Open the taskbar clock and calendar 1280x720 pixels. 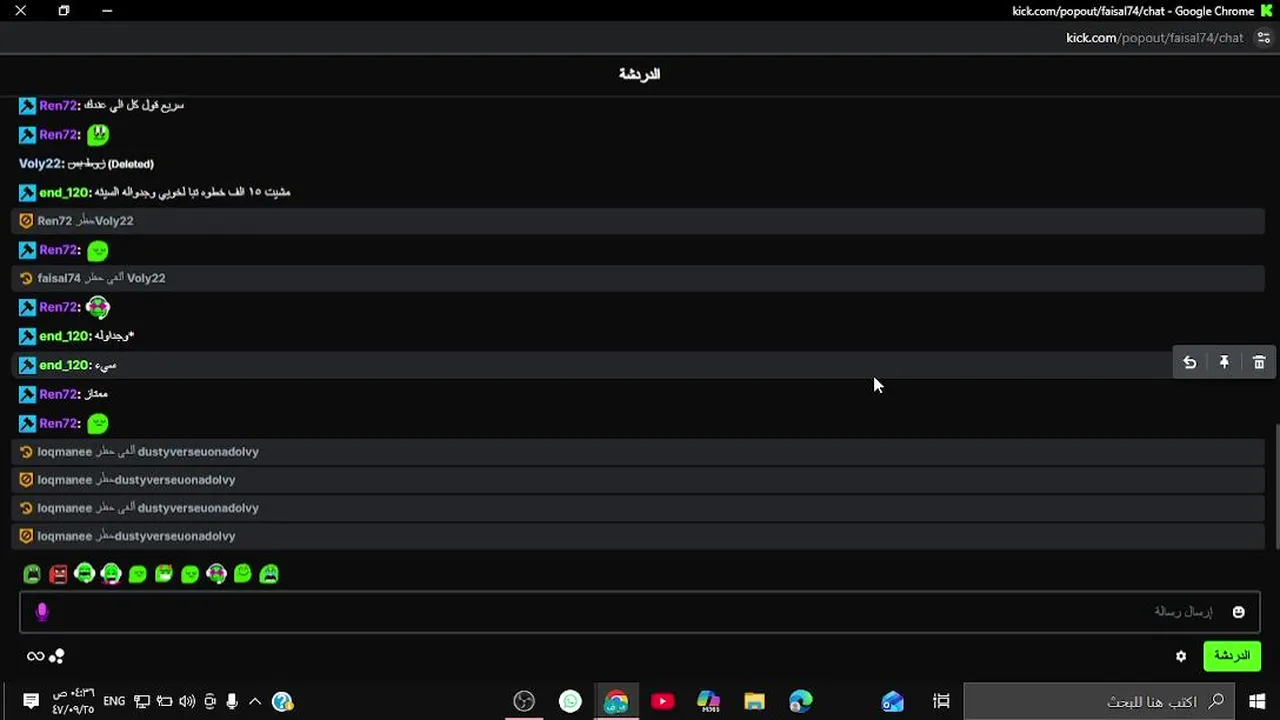click(73, 701)
